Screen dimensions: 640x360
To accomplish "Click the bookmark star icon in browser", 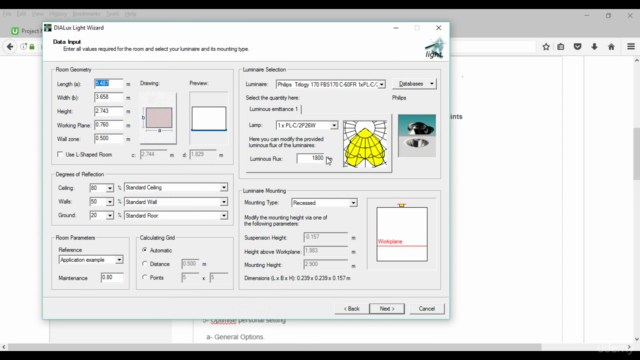I will click(546, 47).
